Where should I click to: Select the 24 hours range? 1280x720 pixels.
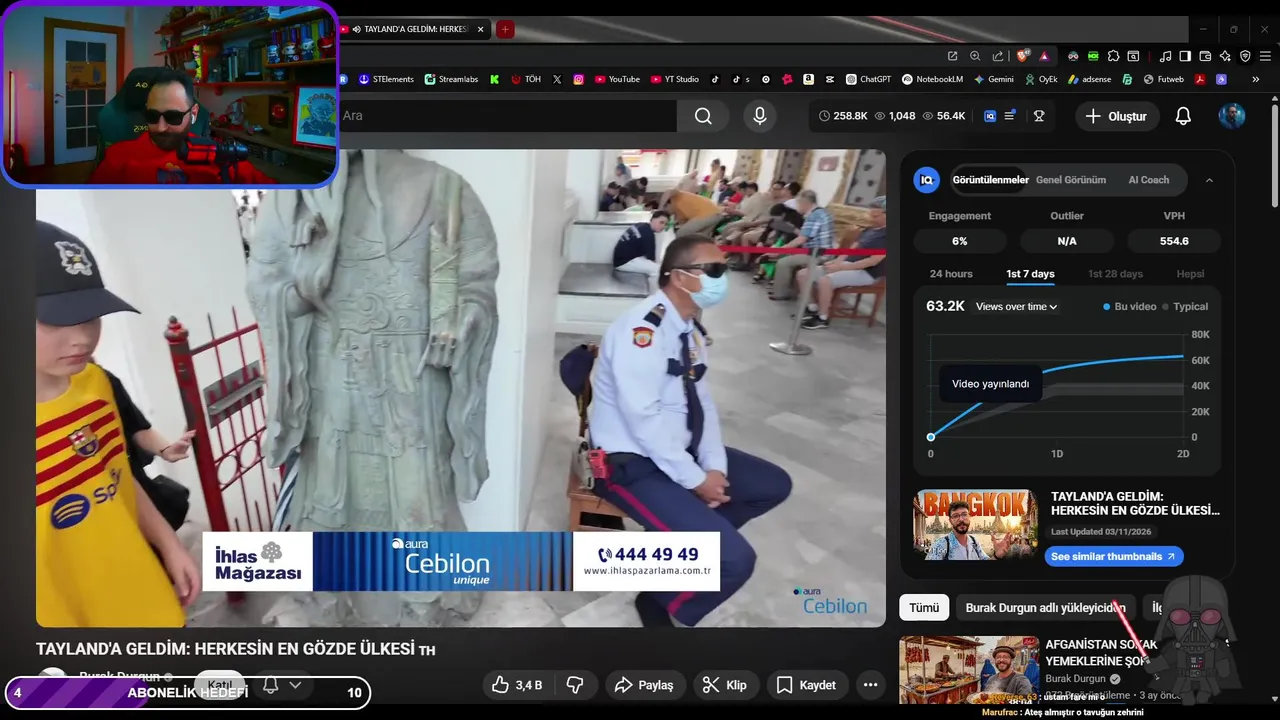click(x=951, y=274)
